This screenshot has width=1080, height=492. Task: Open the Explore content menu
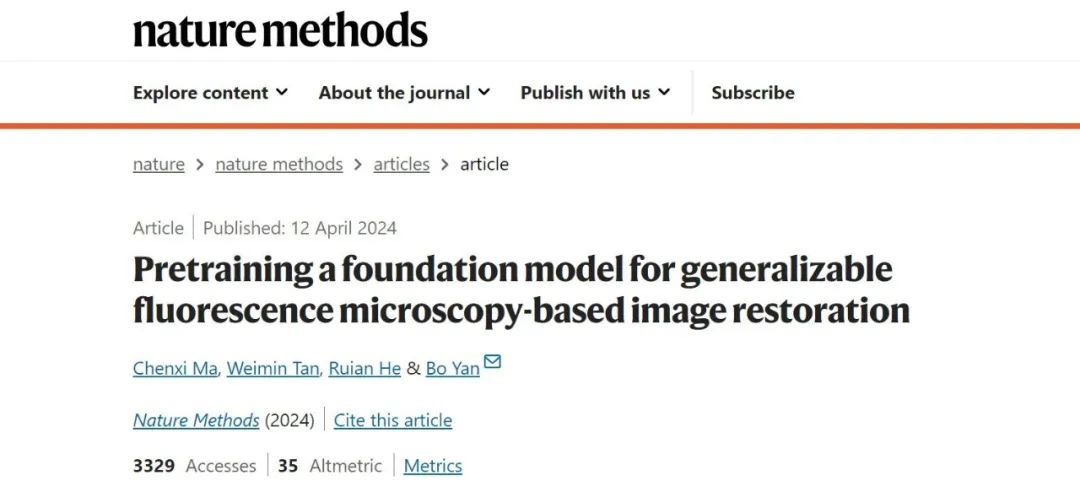tap(210, 92)
